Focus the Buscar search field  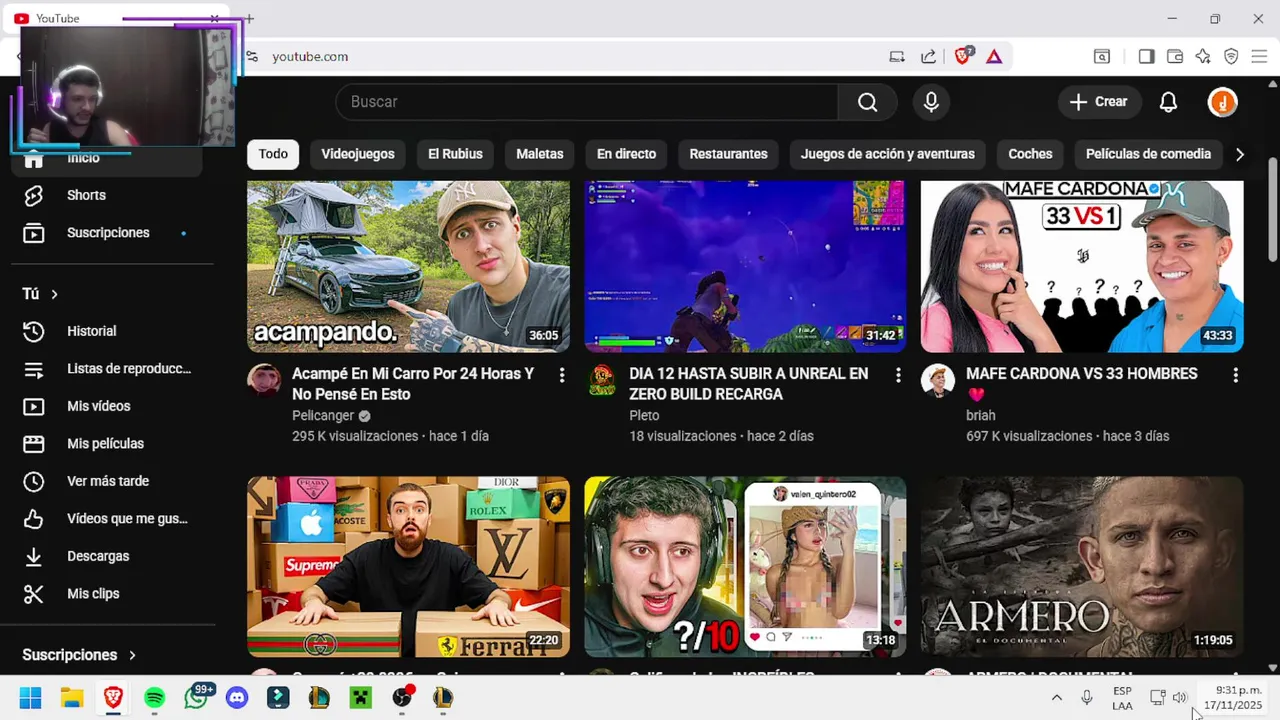click(587, 102)
